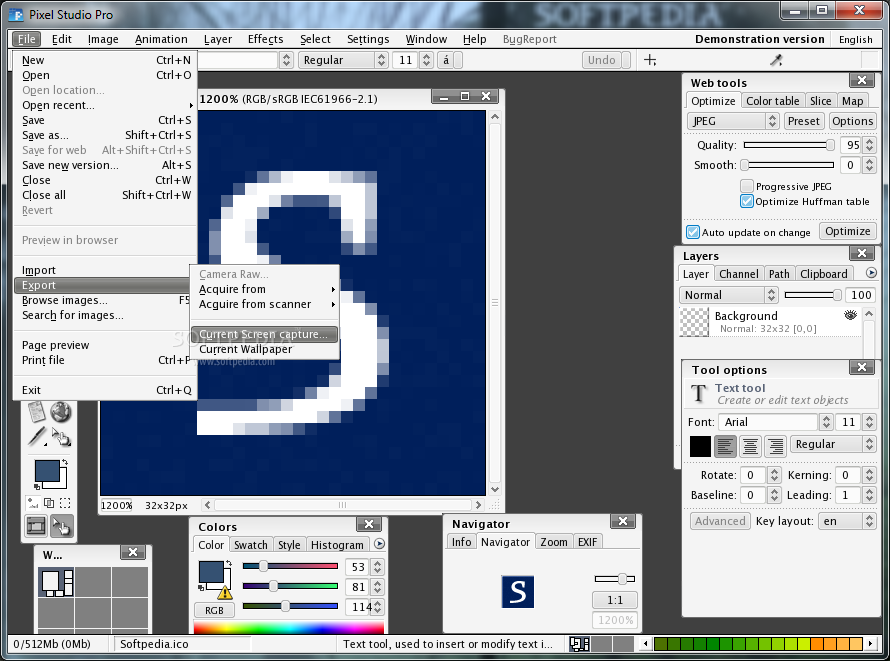Click the layer opacity slider
The height and width of the screenshot is (661, 890).
[813, 294]
